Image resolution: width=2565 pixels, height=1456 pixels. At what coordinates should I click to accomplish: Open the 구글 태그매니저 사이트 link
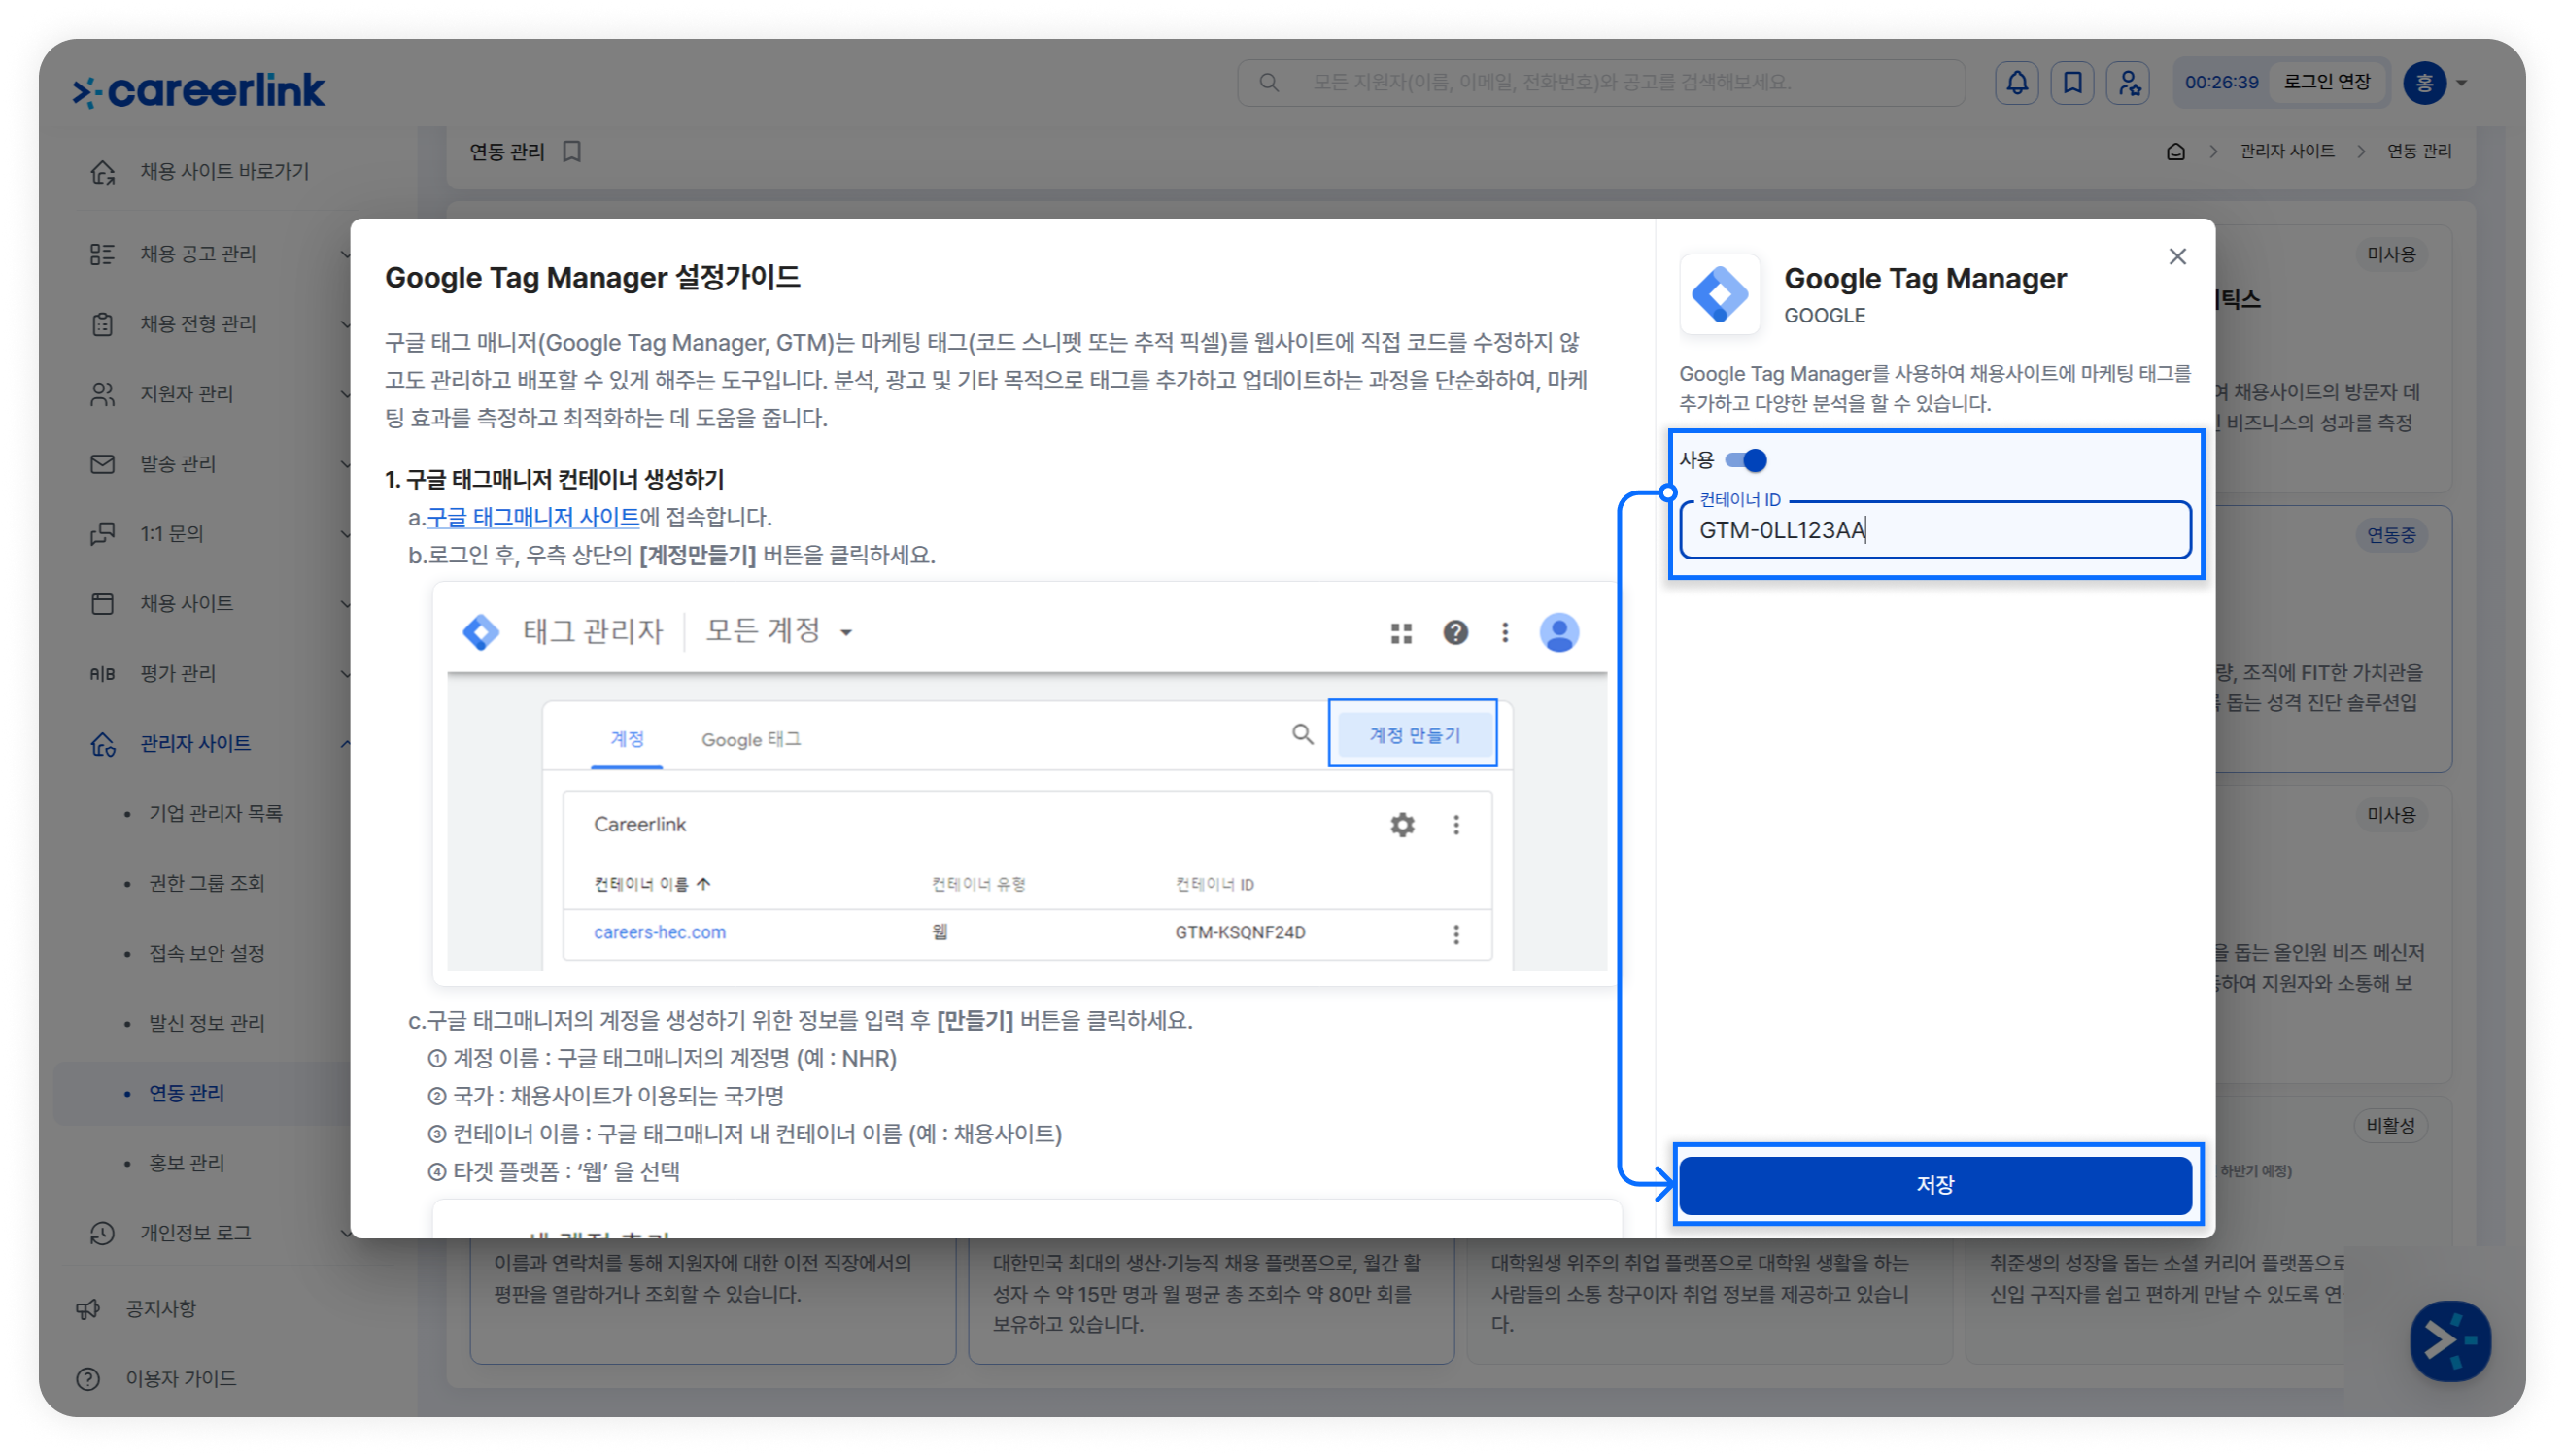click(x=533, y=517)
